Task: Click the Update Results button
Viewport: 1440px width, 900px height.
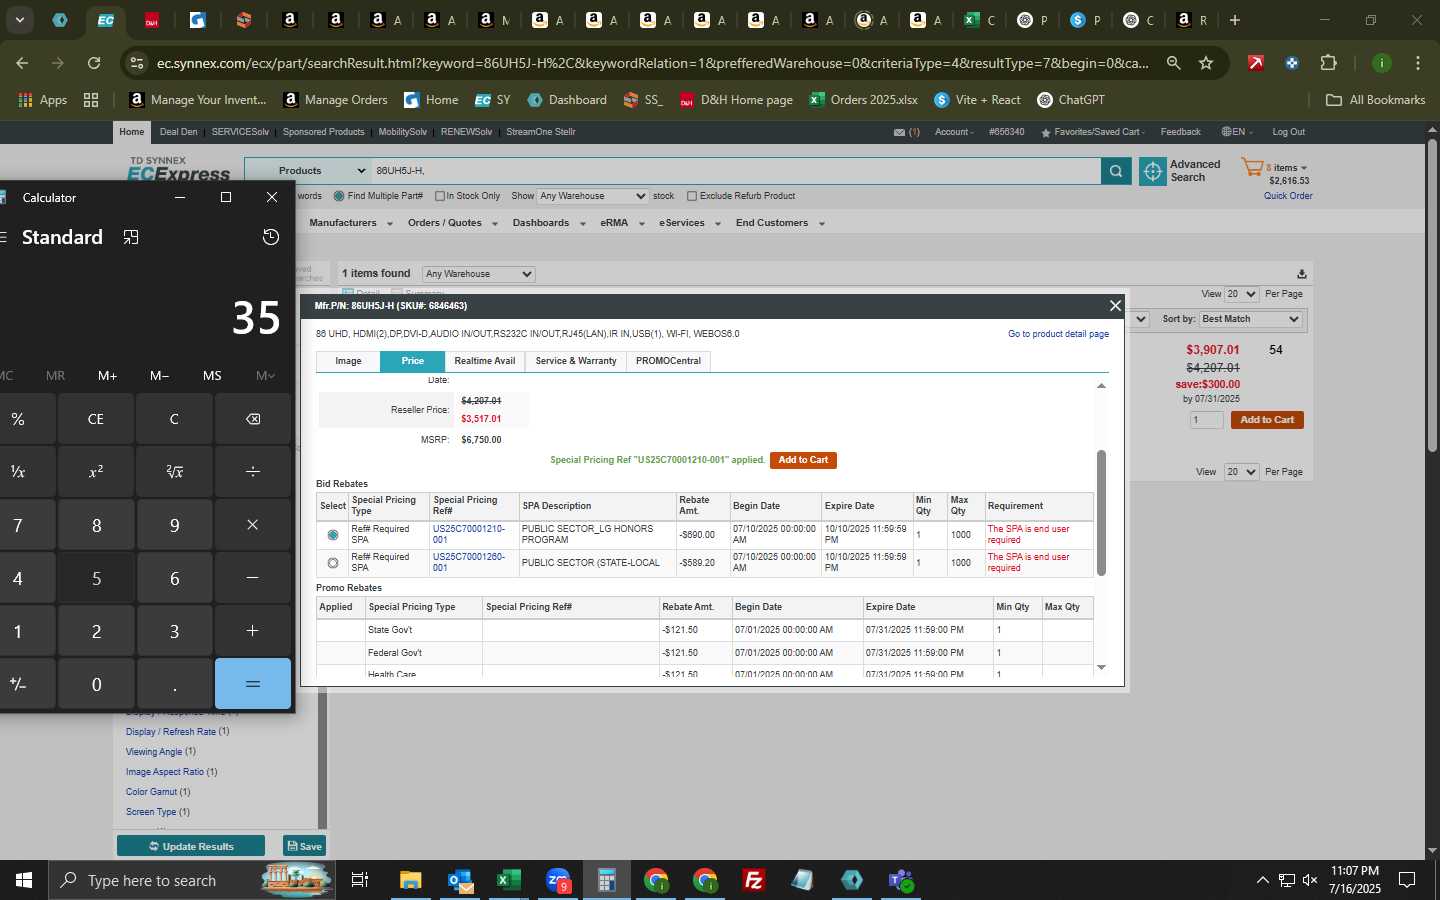Action: click(191, 846)
